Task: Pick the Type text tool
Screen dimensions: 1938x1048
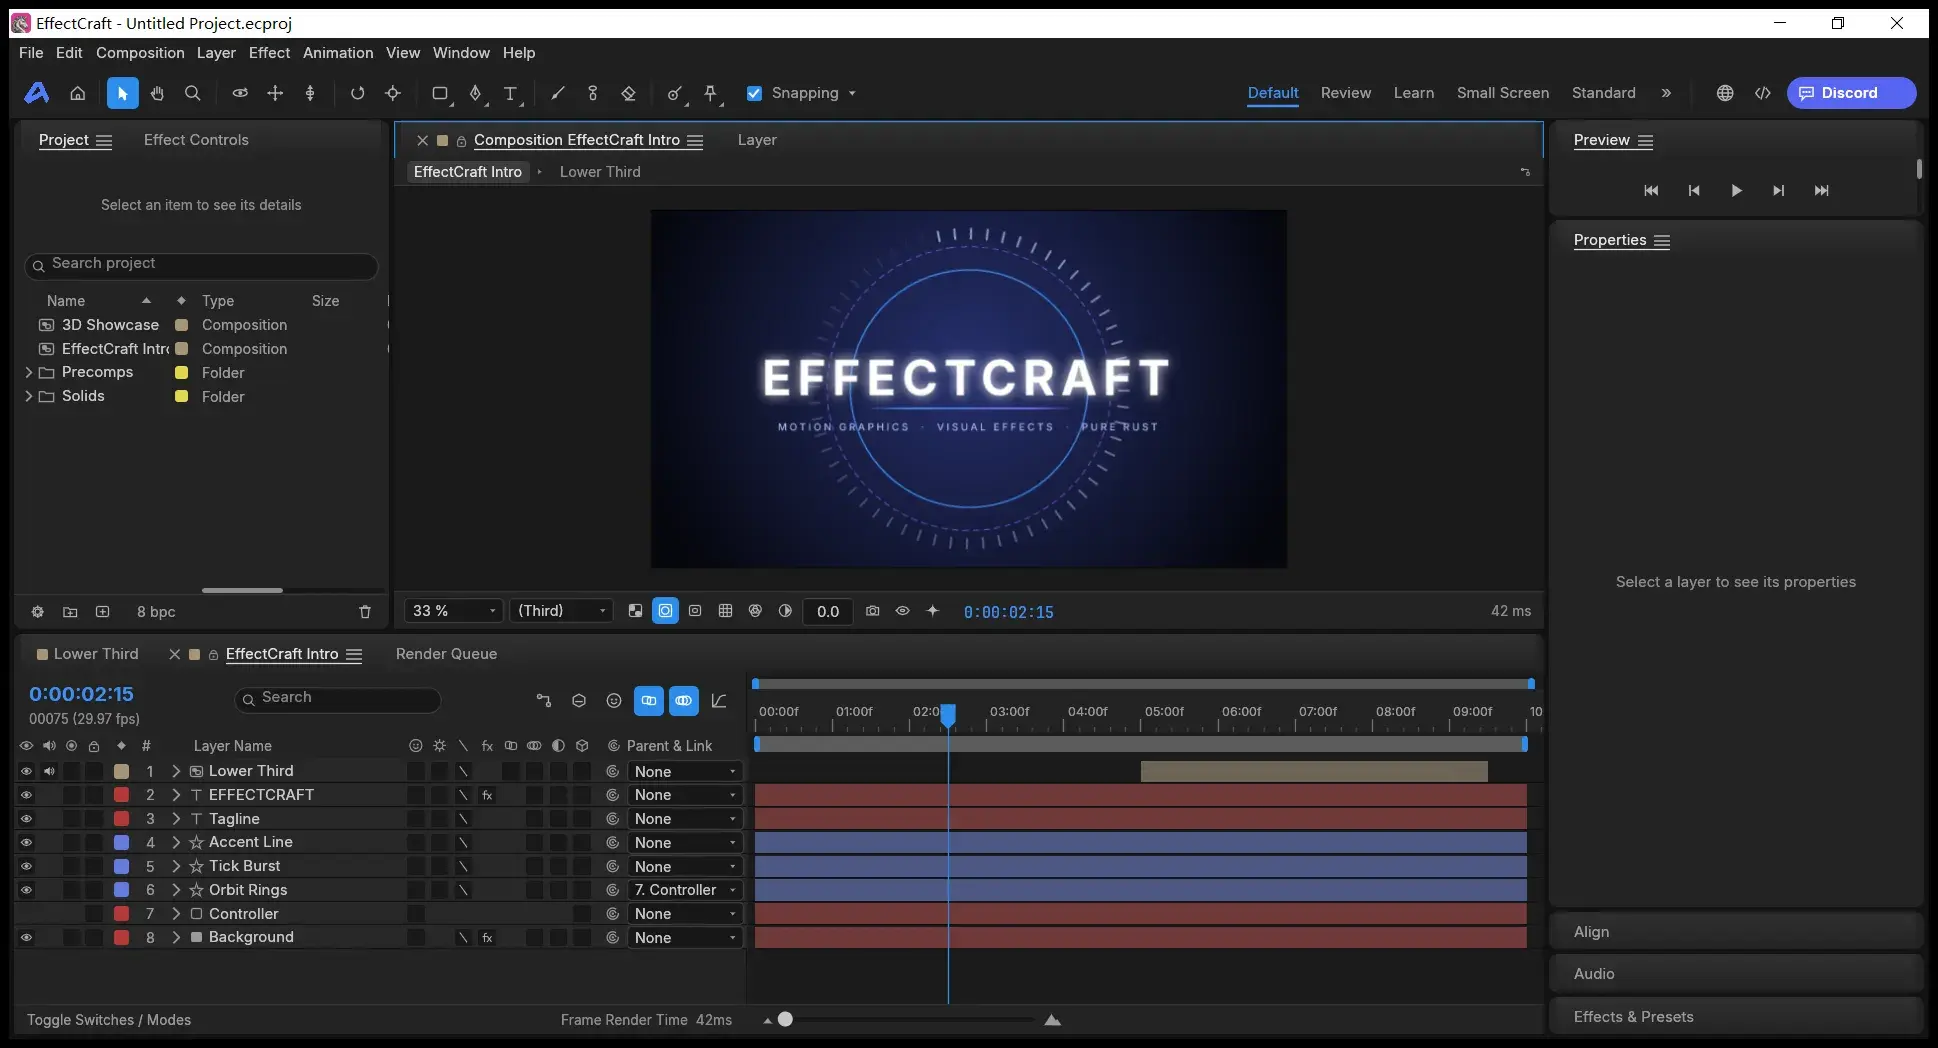Action: pos(511,93)
